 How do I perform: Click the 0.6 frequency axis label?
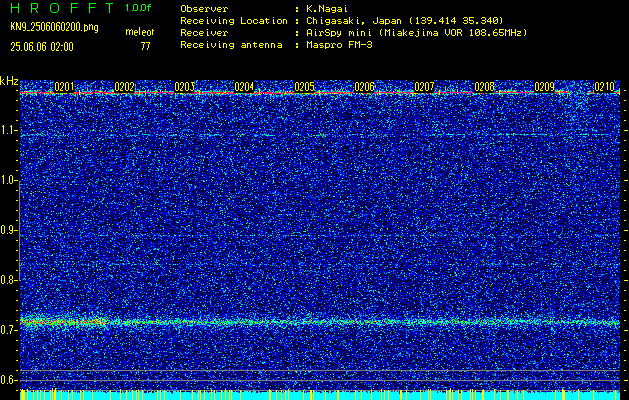click(9, 380)
